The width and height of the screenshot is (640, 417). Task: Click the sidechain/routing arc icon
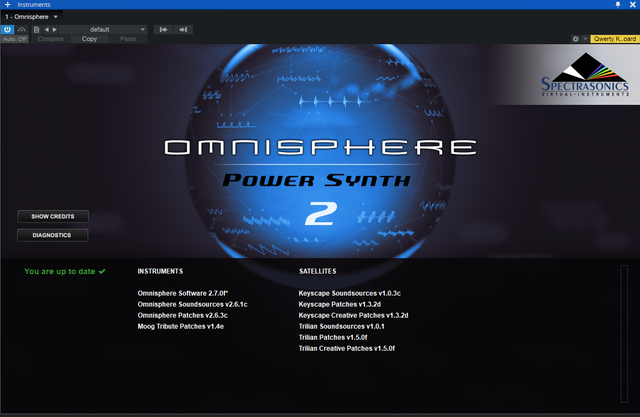click(x=22, y=29)
